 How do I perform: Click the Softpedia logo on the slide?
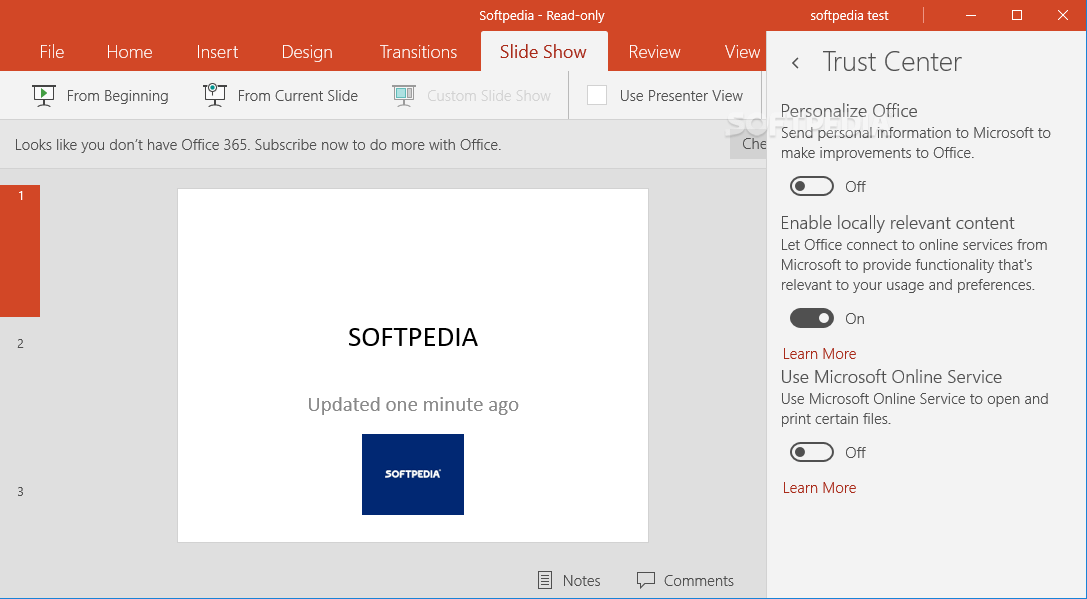412,474
